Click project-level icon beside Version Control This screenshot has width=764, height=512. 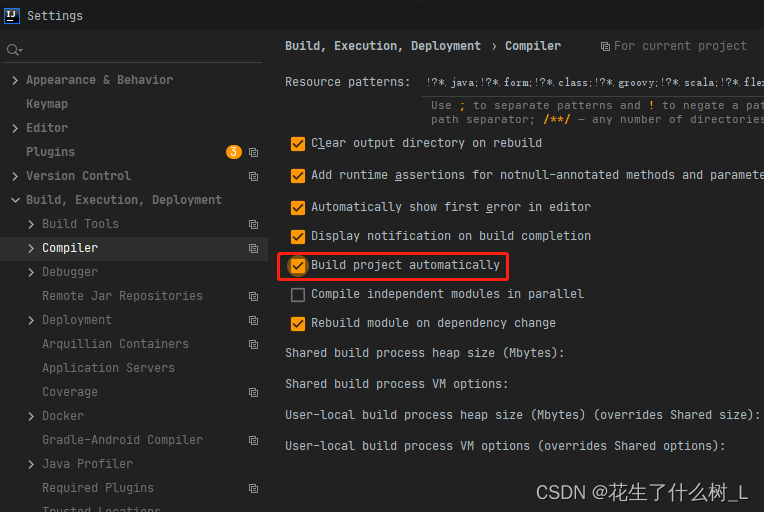pyautogui.click(x=254, y=177)
